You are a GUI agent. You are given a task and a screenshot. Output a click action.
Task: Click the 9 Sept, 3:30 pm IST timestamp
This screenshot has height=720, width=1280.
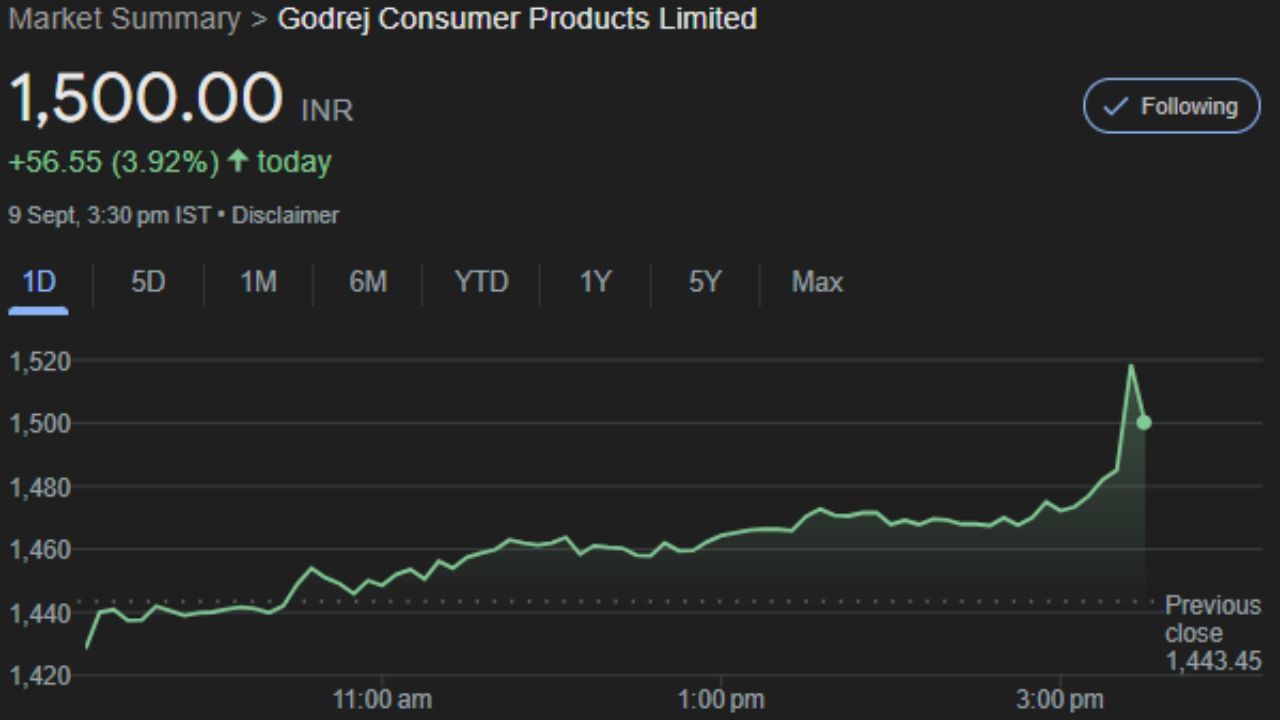coord(109,215)
